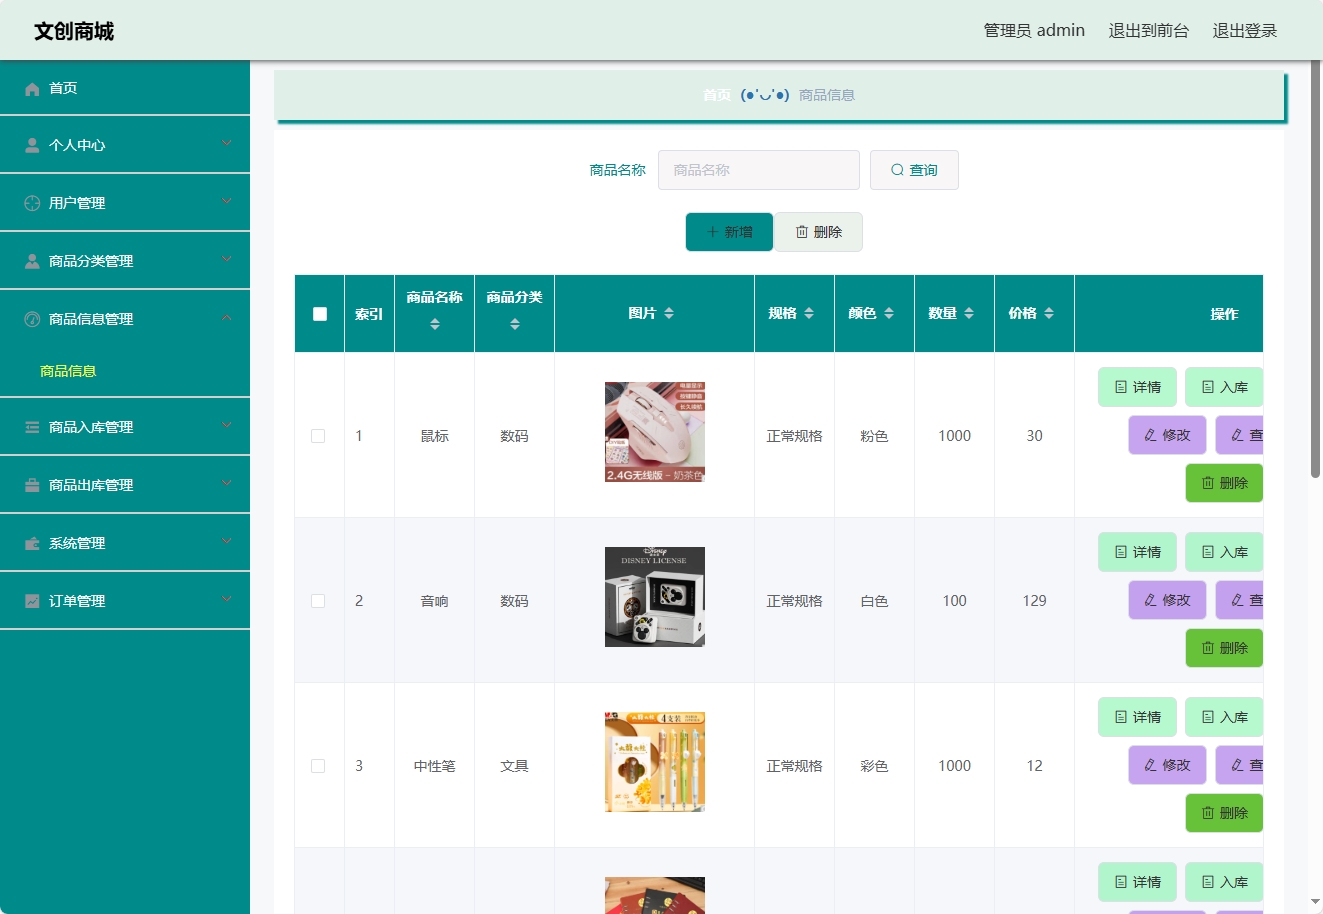Image resolution: width=1323 pixels, height=914 pixels.
Task: Collapse the 商品信息管理 menu chevron
Action: pos(227,318)
